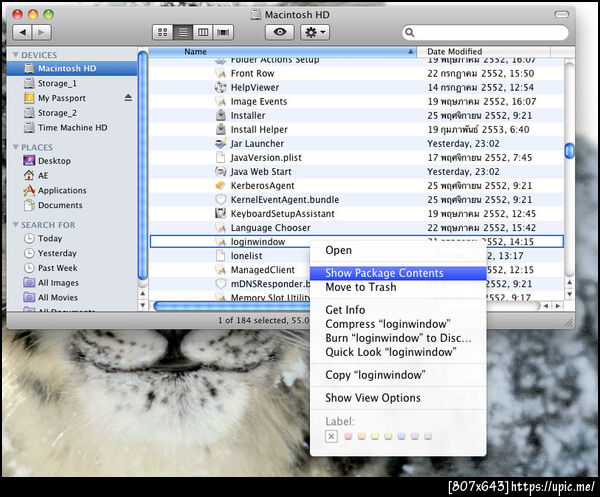The image size is (600, 497).
Task: Open Applications in sidebar
Action: 72,190
